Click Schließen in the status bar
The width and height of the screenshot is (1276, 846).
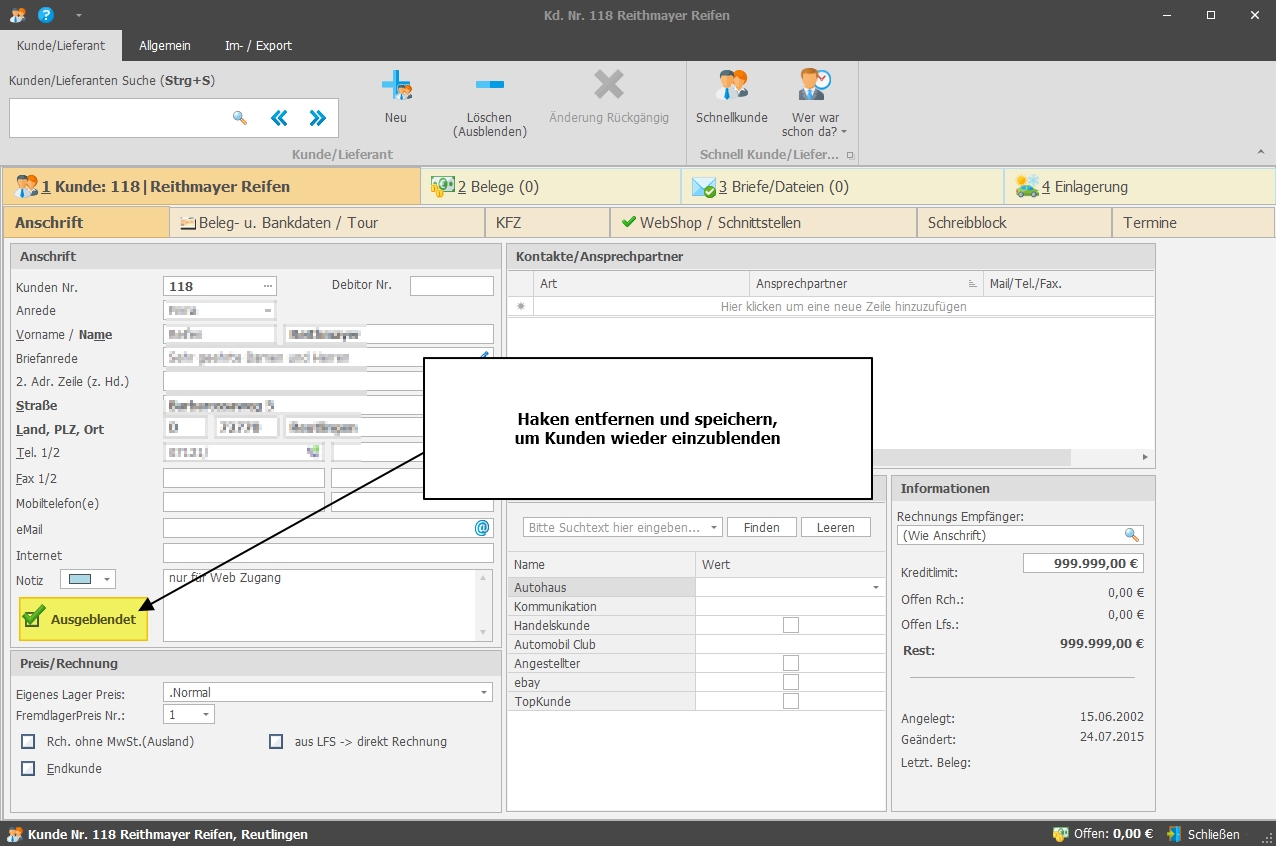1203,834
